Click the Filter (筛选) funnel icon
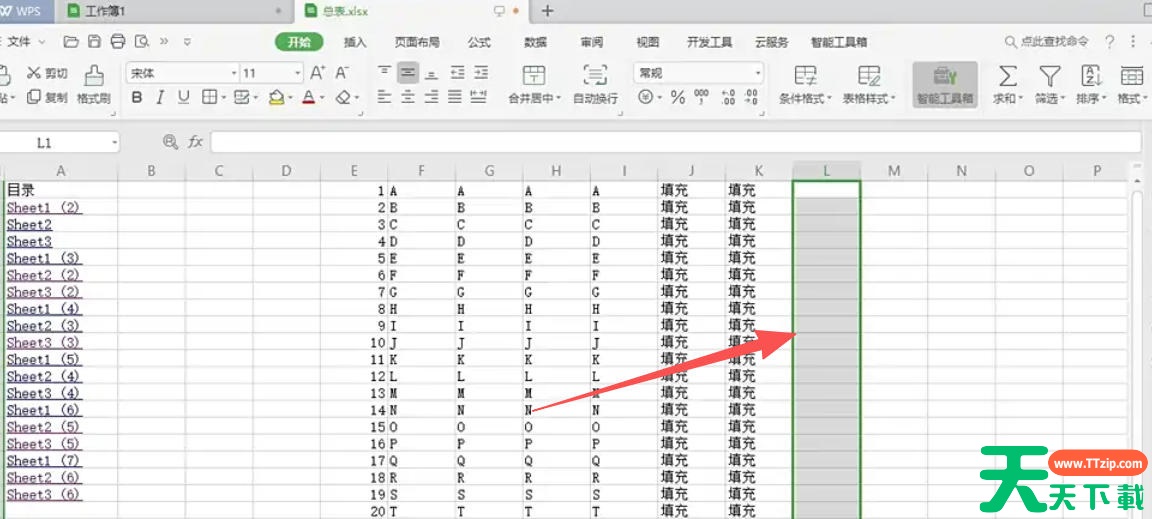The width and height of the screenshot is (1152, 519). tap(1048, 76)
